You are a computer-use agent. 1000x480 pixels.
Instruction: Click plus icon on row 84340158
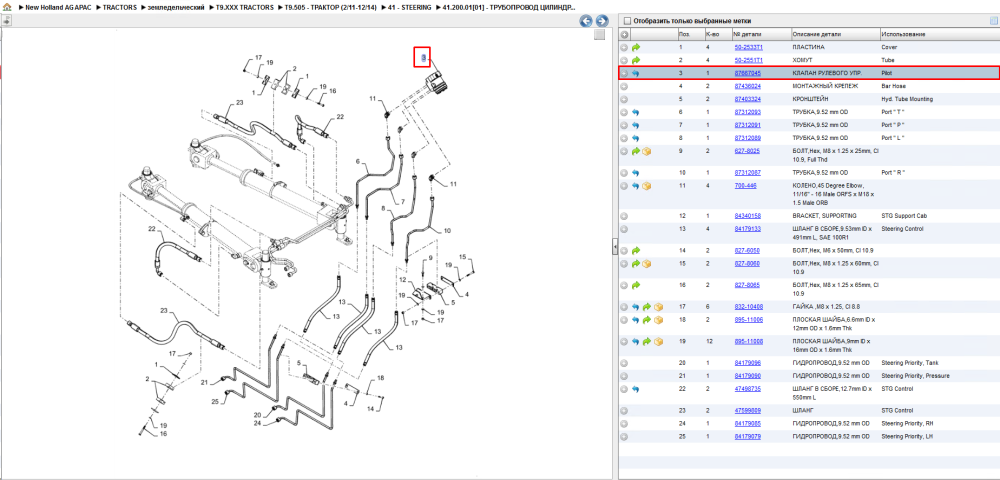click(x=624, y=215)
